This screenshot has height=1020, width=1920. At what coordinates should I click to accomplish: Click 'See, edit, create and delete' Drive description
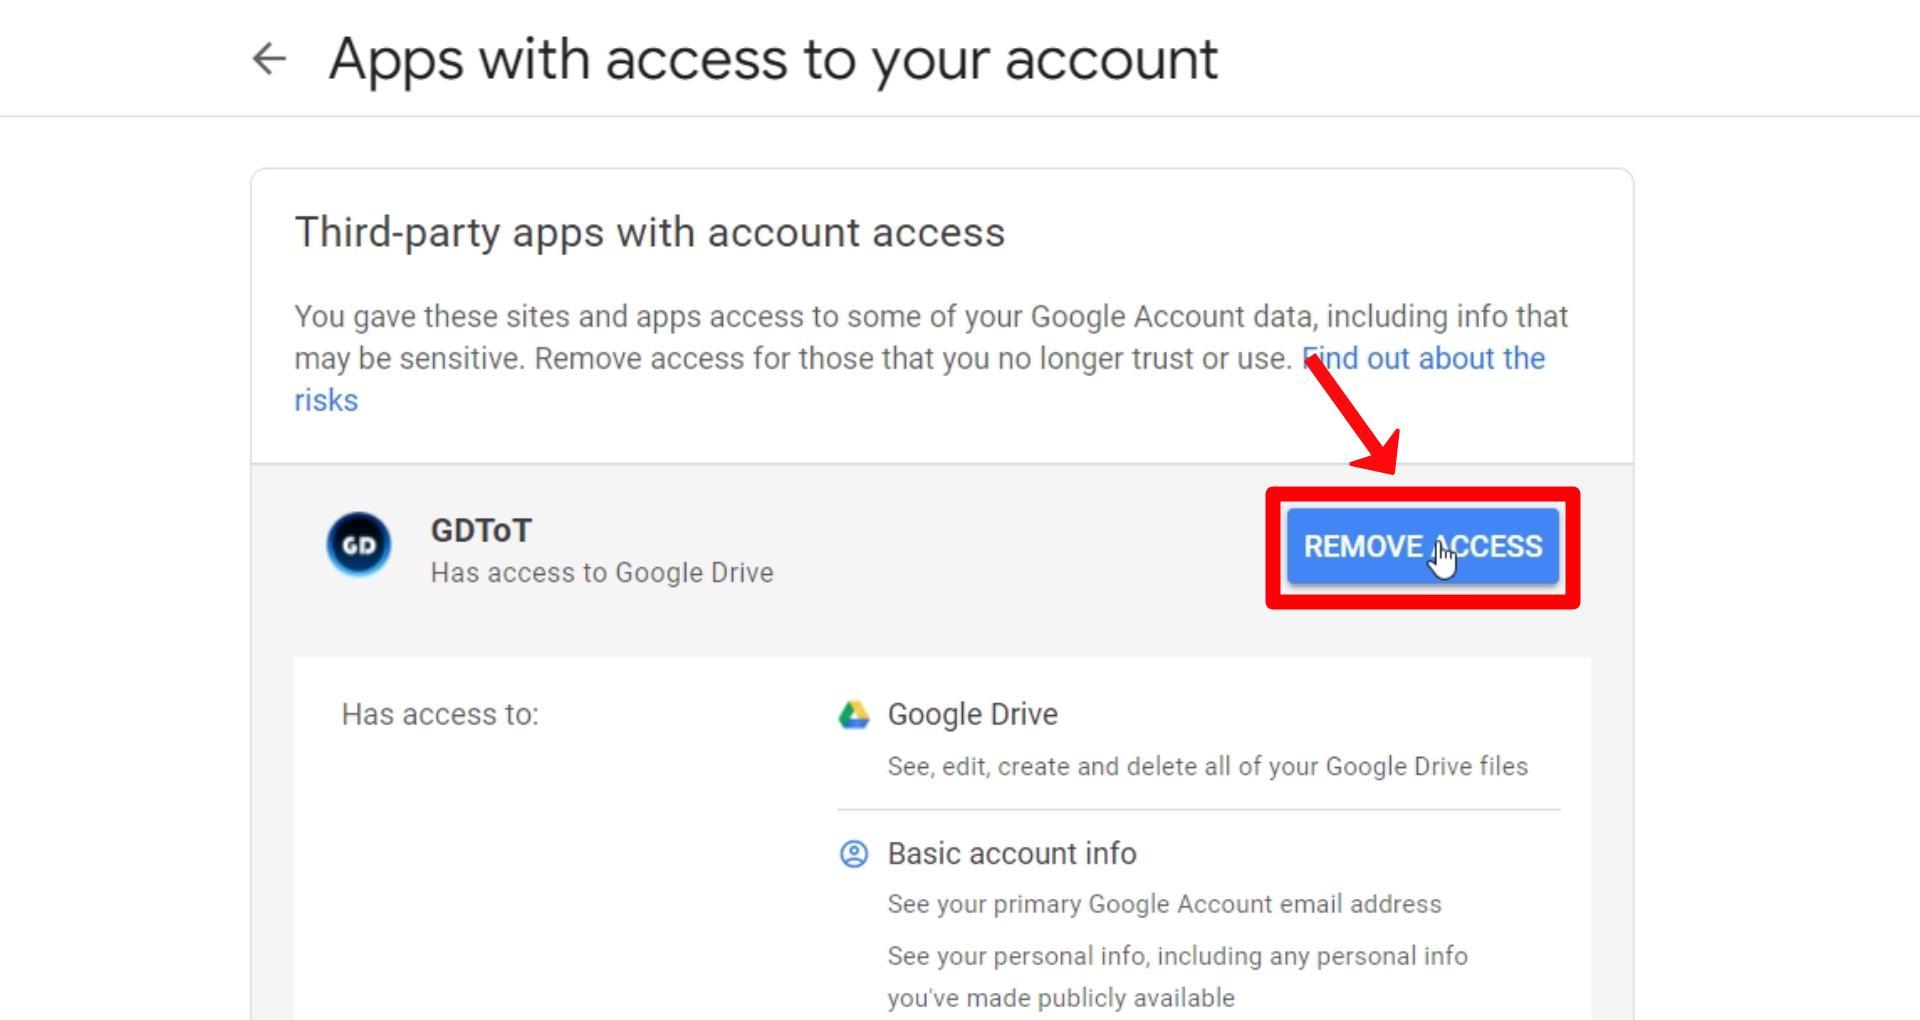click(1208, 766)
